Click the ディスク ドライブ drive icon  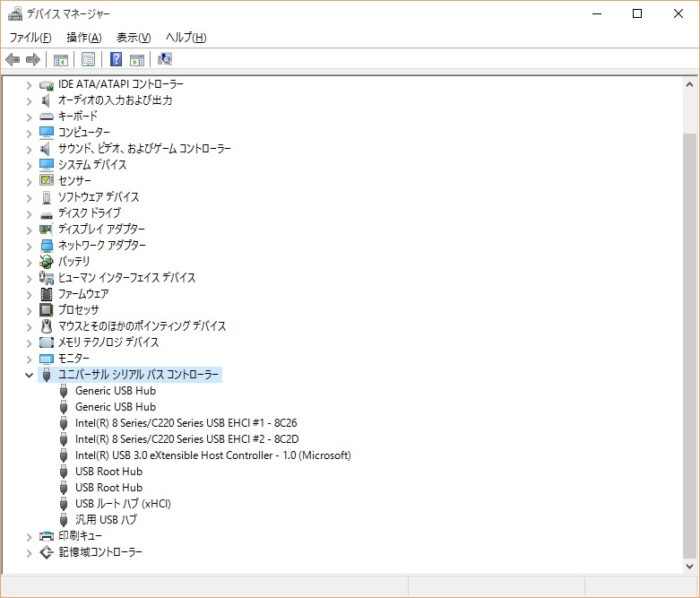tap(46, 216)
